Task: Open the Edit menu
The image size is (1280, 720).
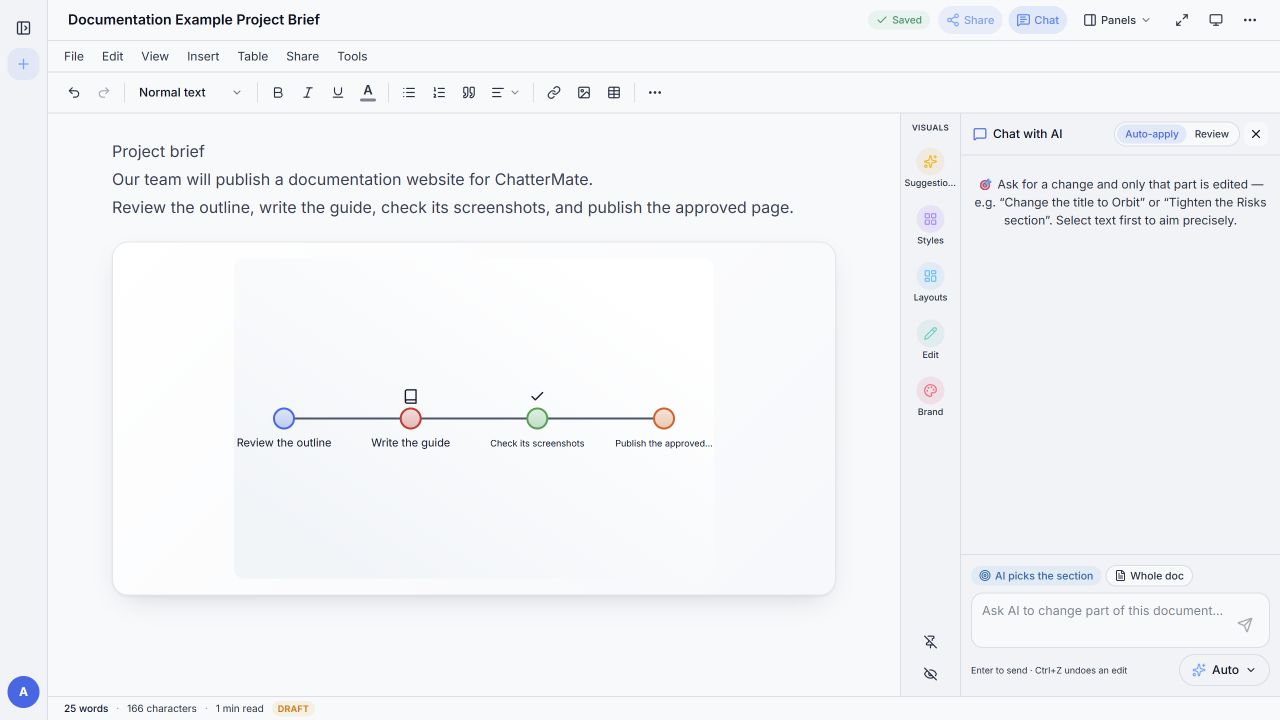Action: point(113,56)
